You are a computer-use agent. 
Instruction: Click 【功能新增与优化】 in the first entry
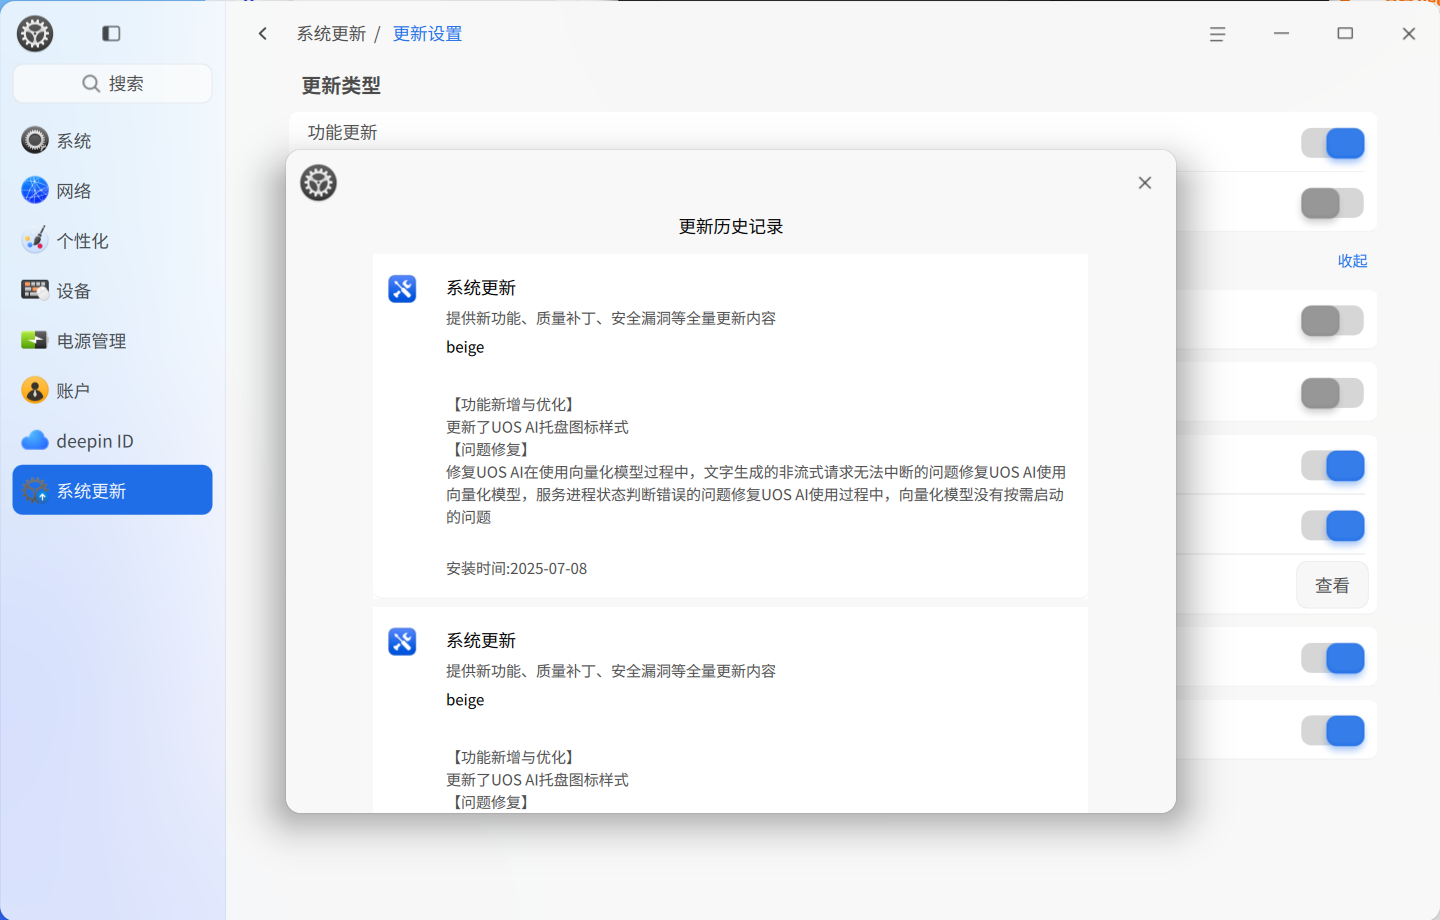513,405
